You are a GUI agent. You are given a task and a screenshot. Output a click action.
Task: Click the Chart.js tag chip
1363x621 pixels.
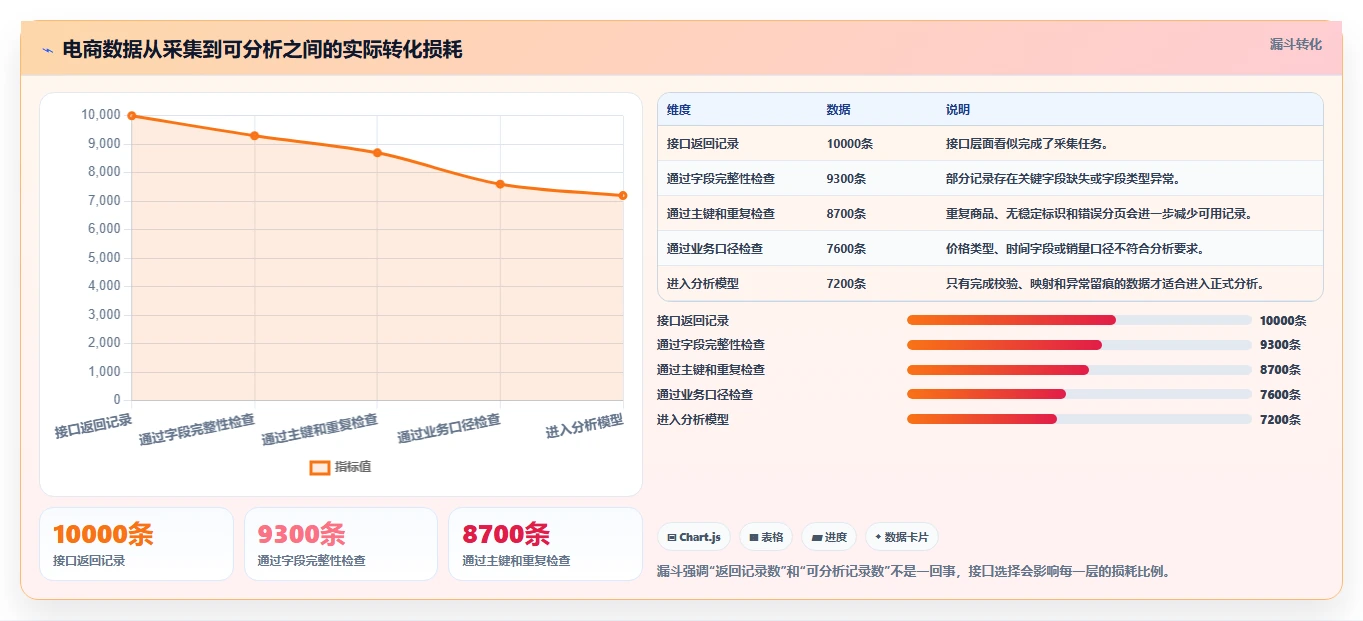coord(694,537)
